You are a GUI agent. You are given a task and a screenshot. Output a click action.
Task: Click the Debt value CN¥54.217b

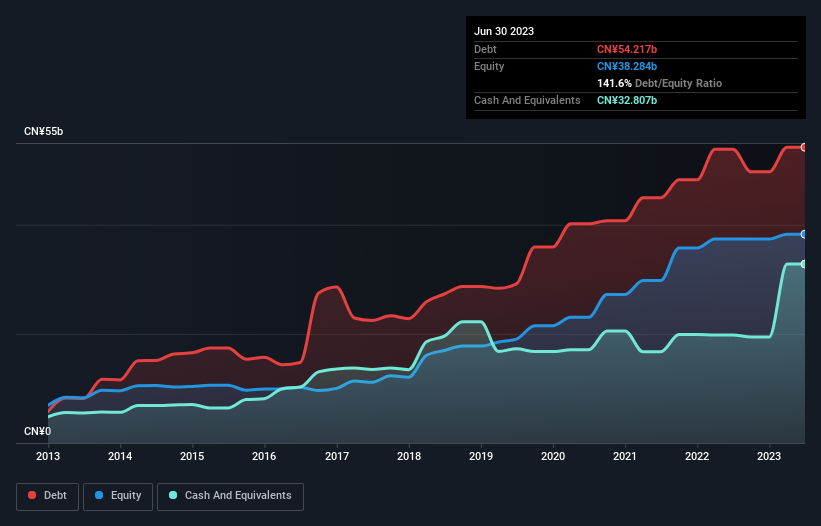627,49
